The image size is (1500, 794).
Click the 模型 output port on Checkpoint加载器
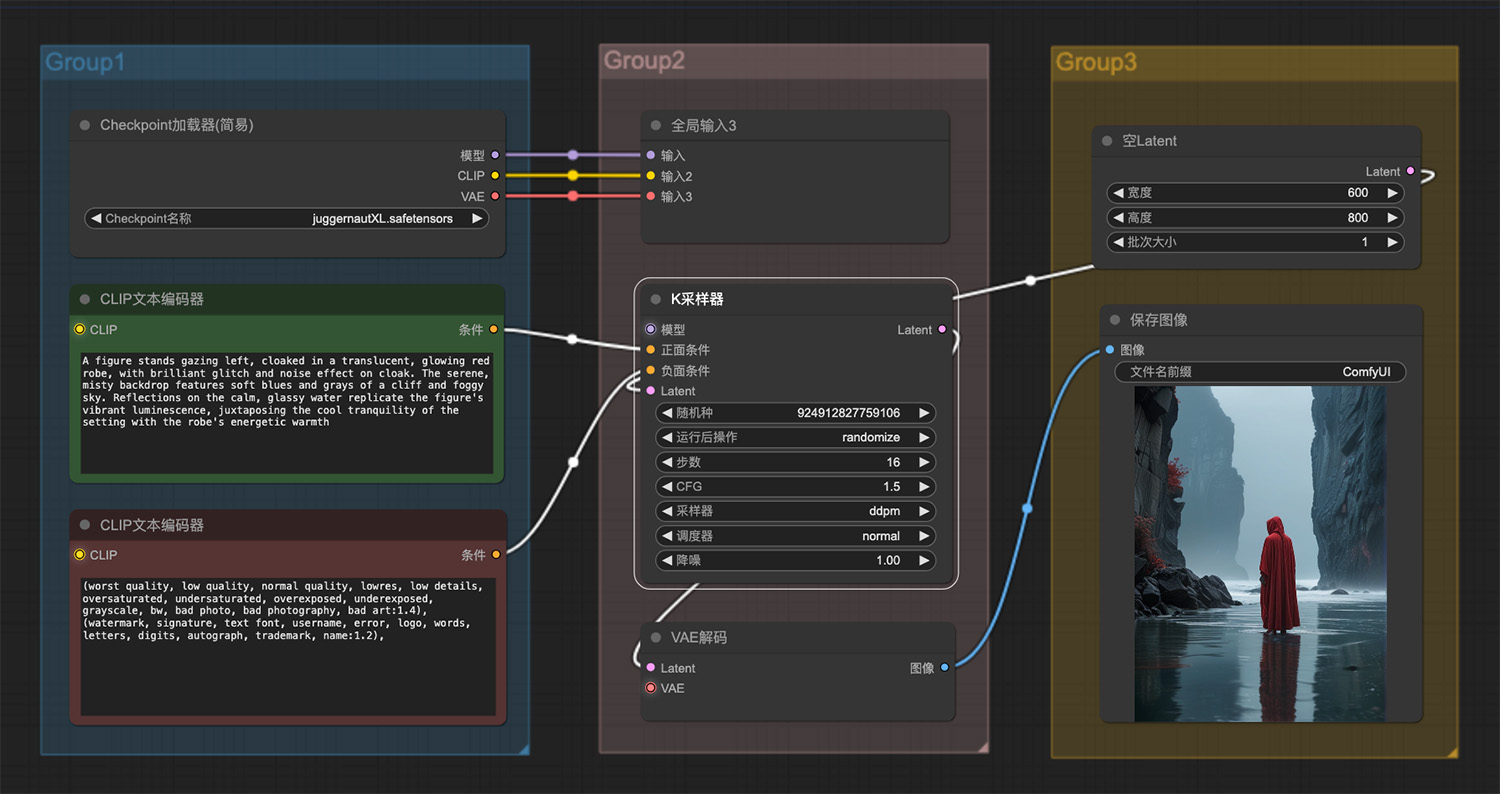495,155
